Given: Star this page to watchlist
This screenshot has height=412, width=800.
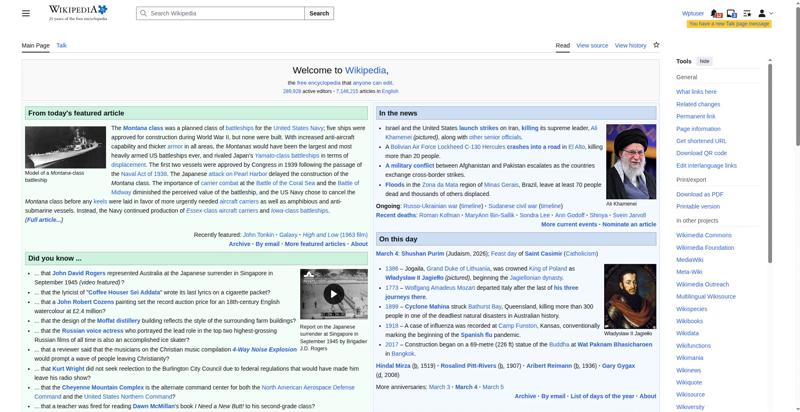Looking at the screenshot, I should [x=656, y=45].
